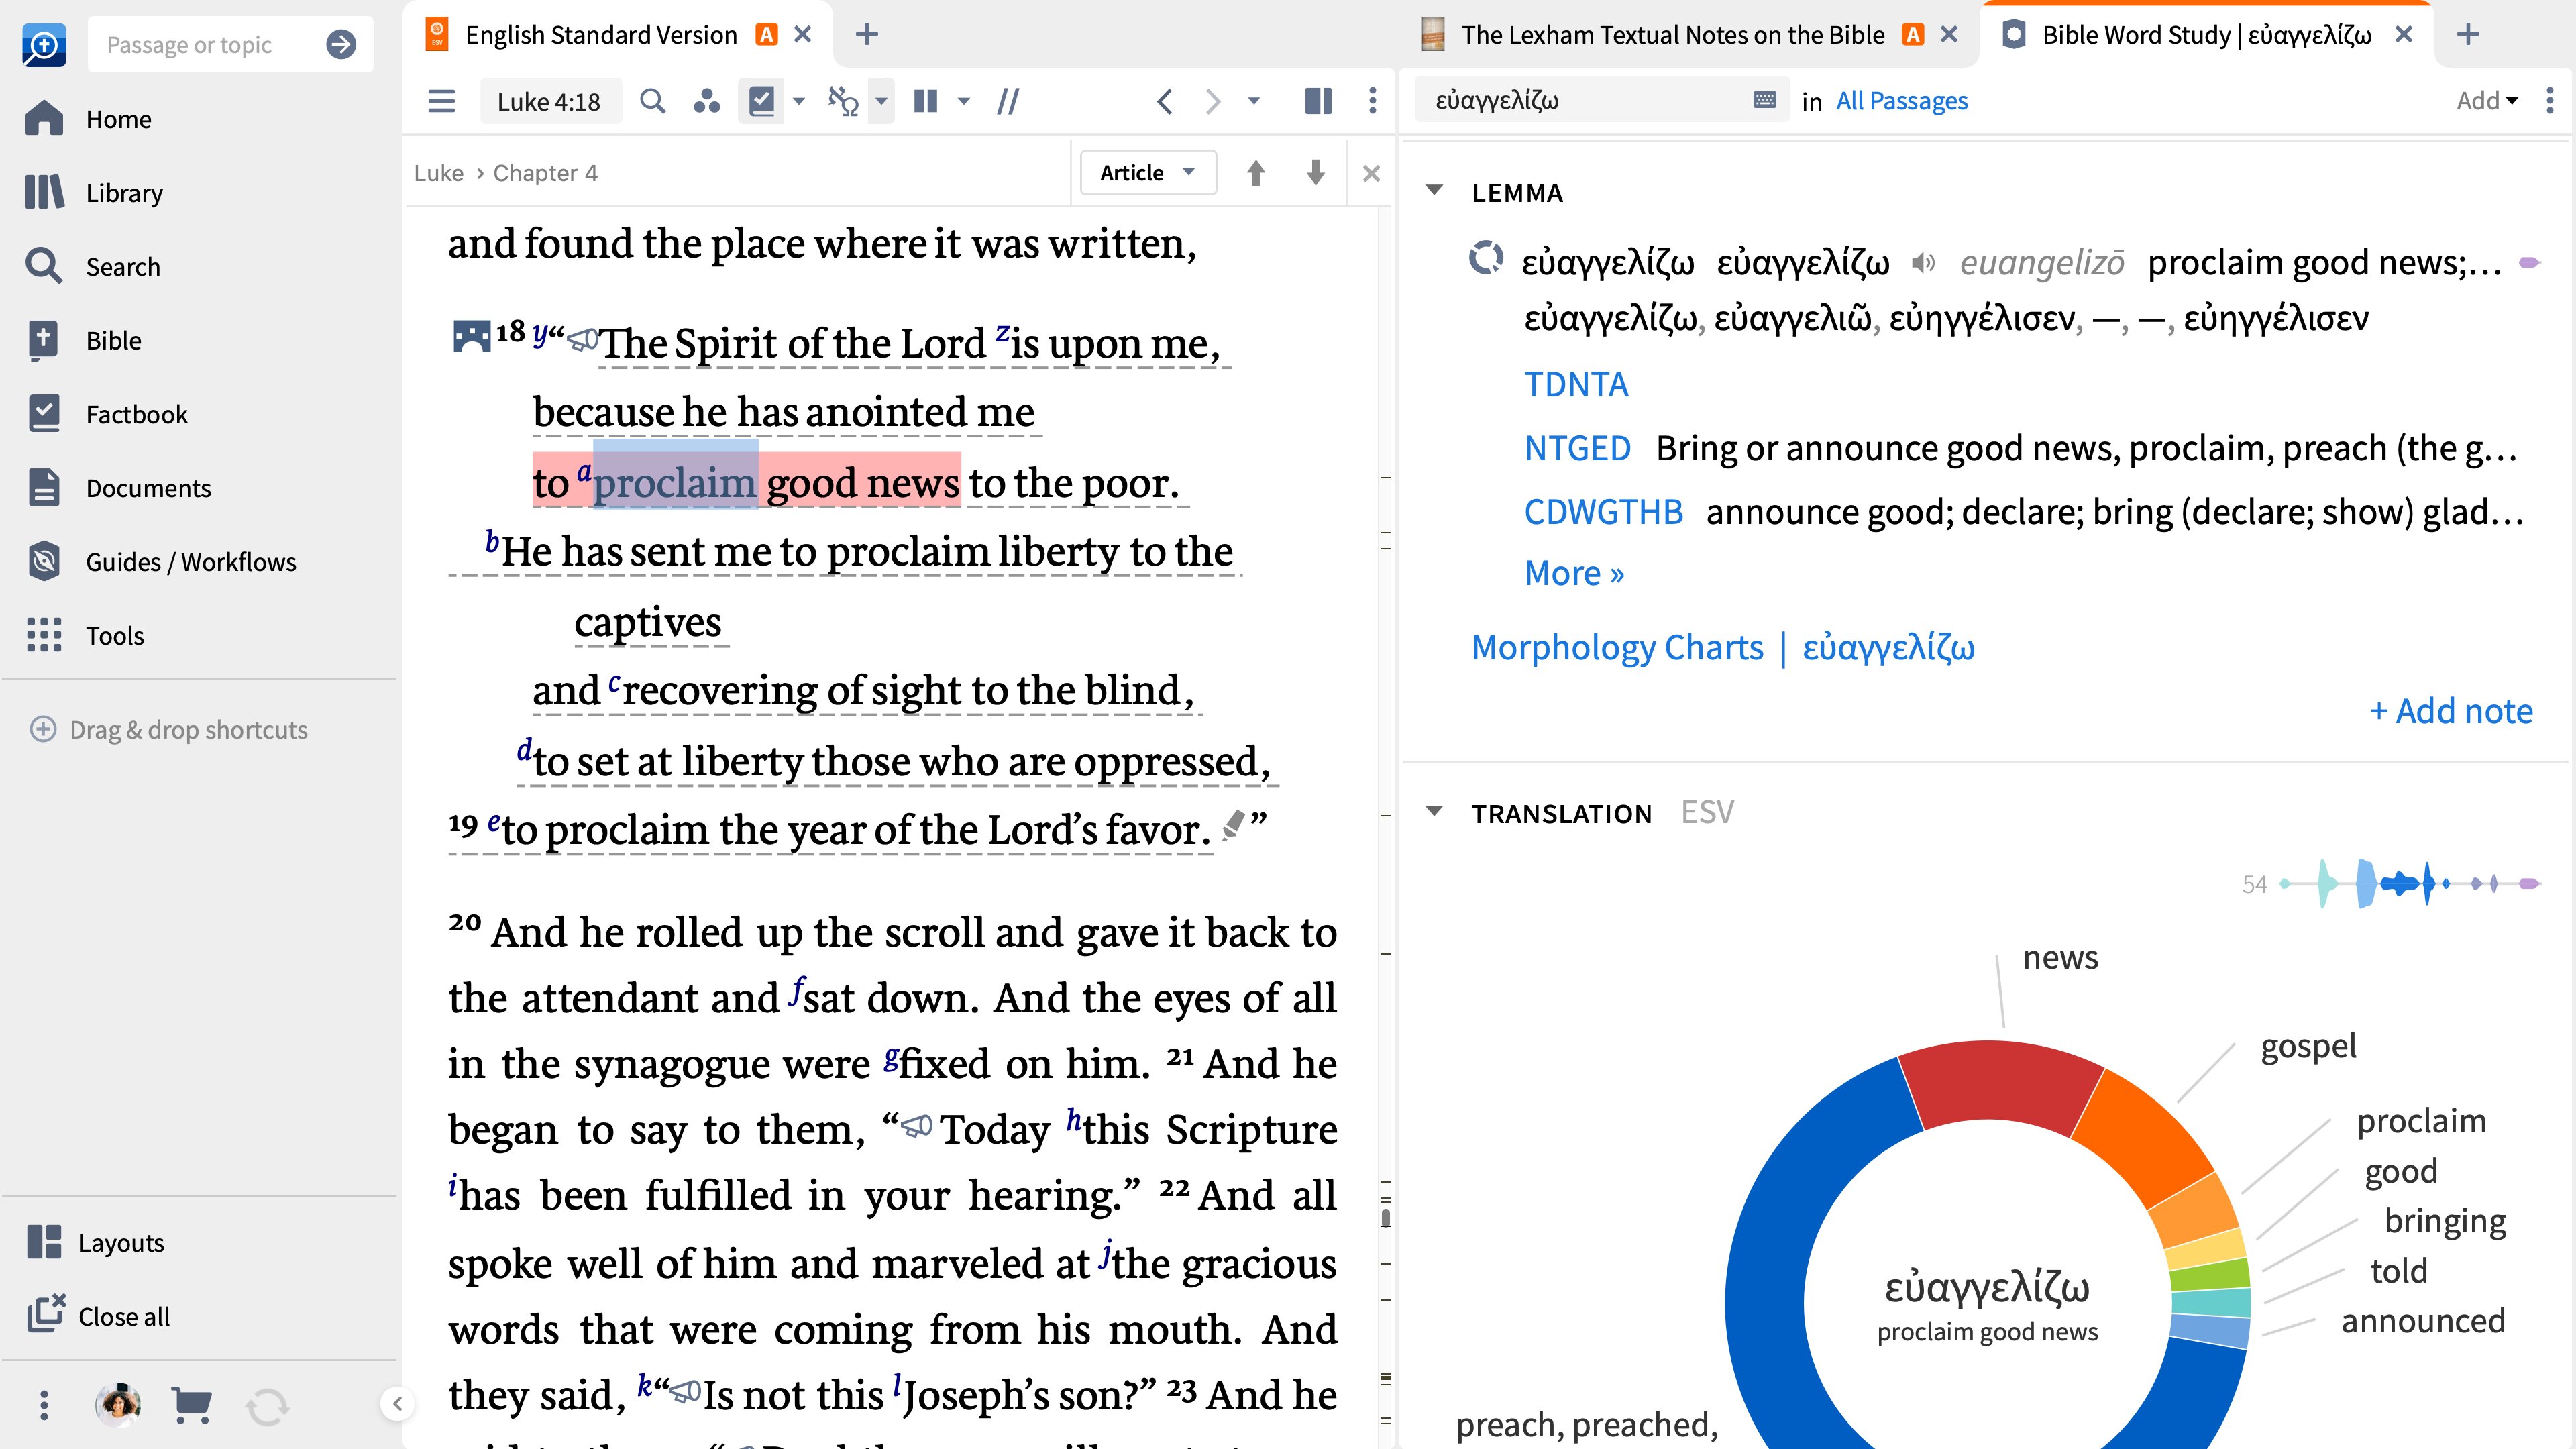
Task: Click + Add note
Action: pos(2451,711)
